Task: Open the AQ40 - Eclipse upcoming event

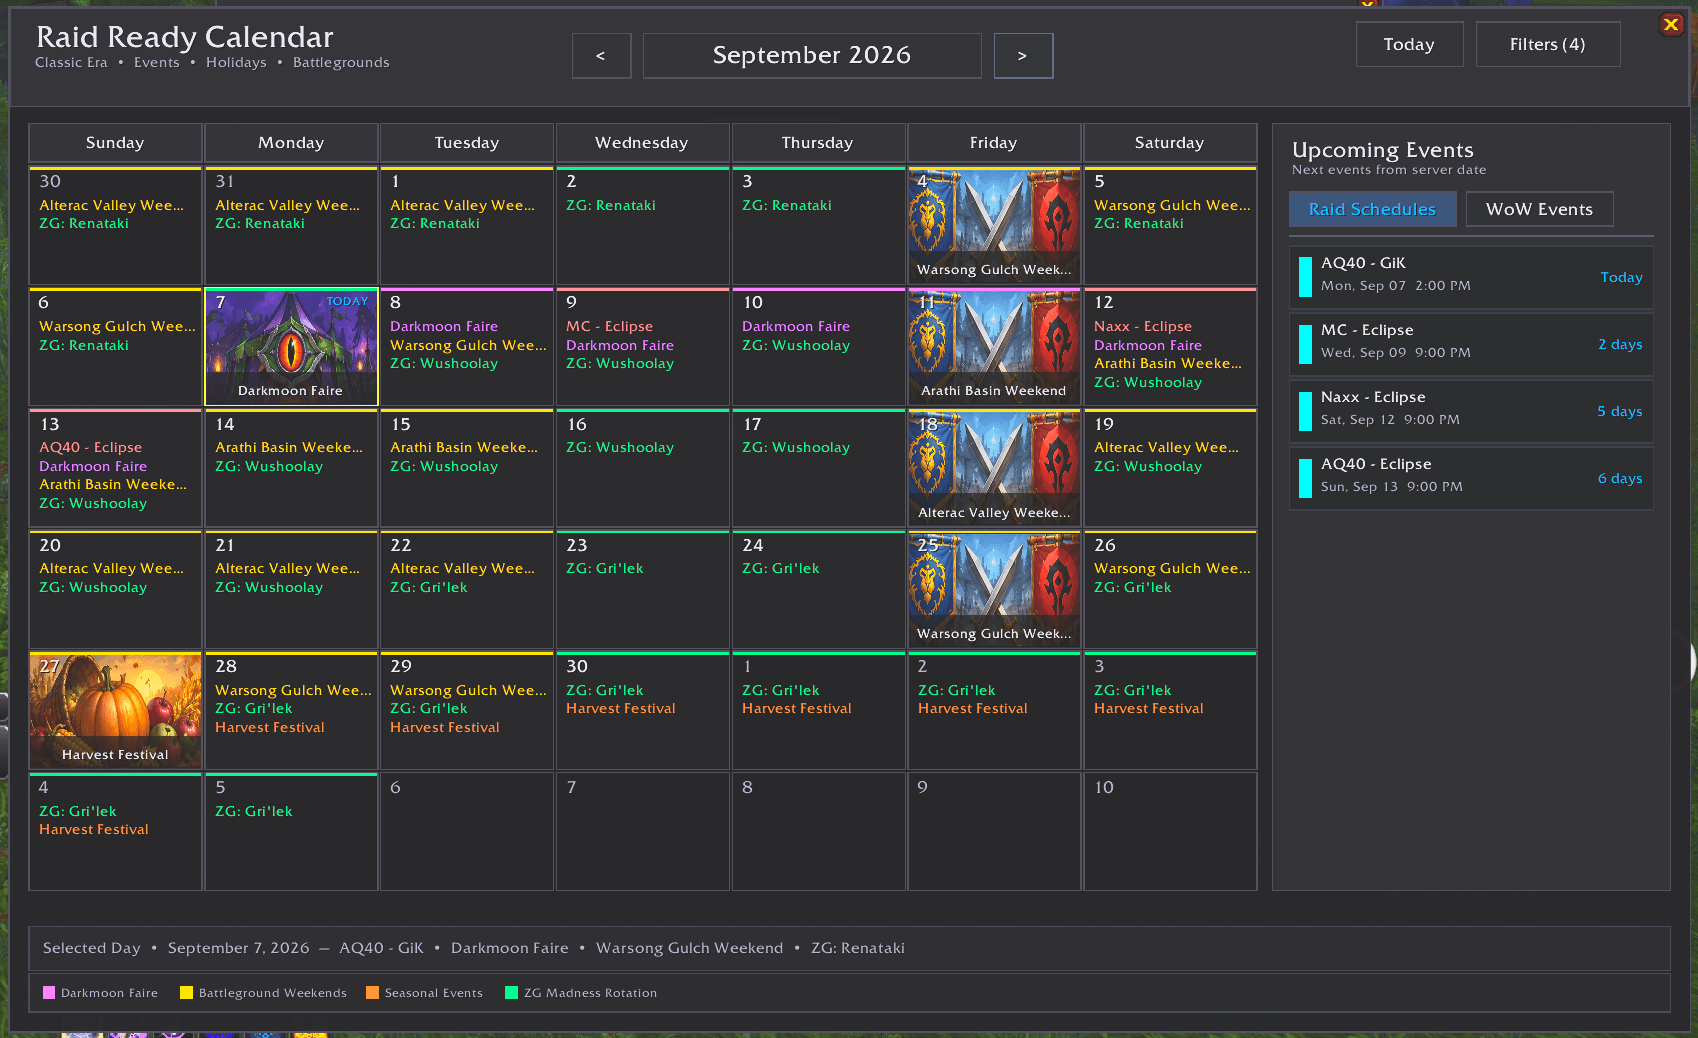Action: coord(1471,478)
